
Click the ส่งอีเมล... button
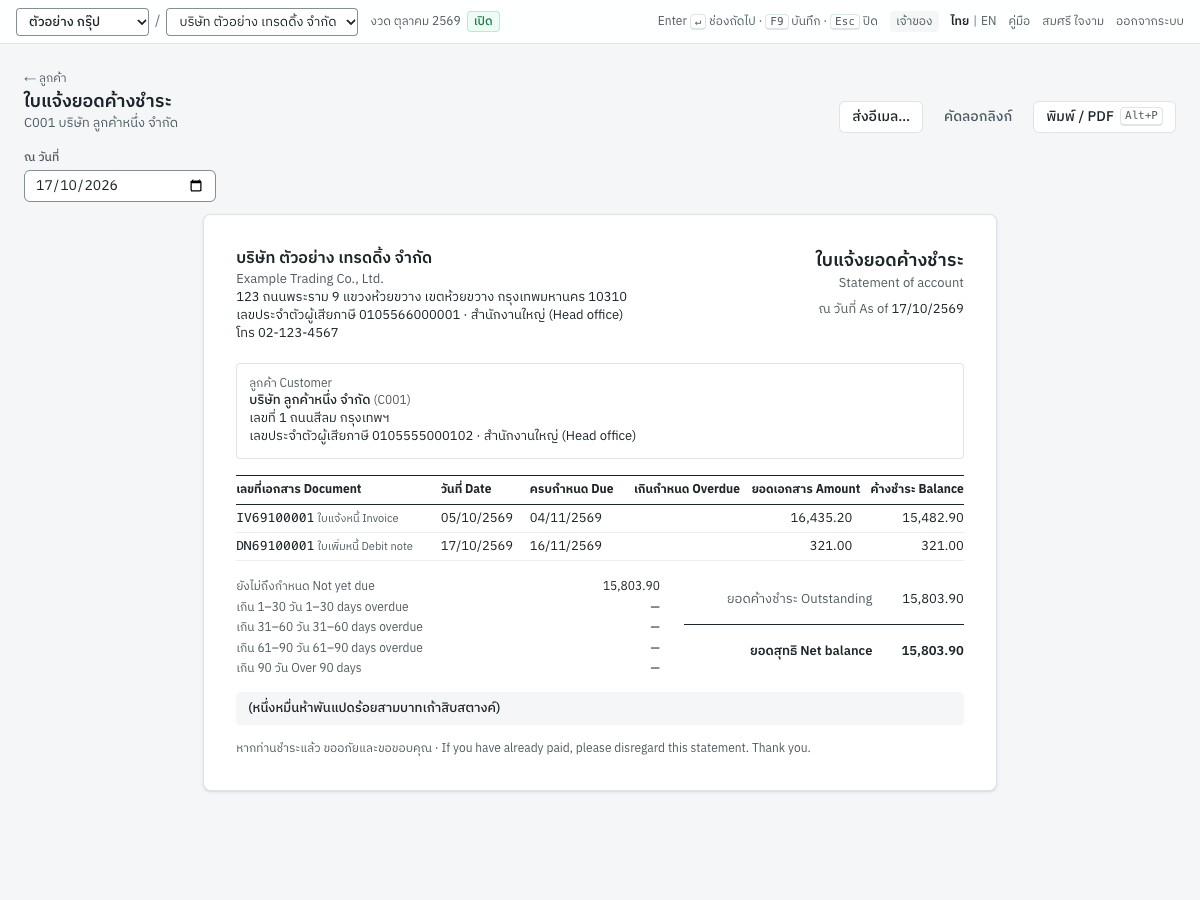[x=881, y=117]
